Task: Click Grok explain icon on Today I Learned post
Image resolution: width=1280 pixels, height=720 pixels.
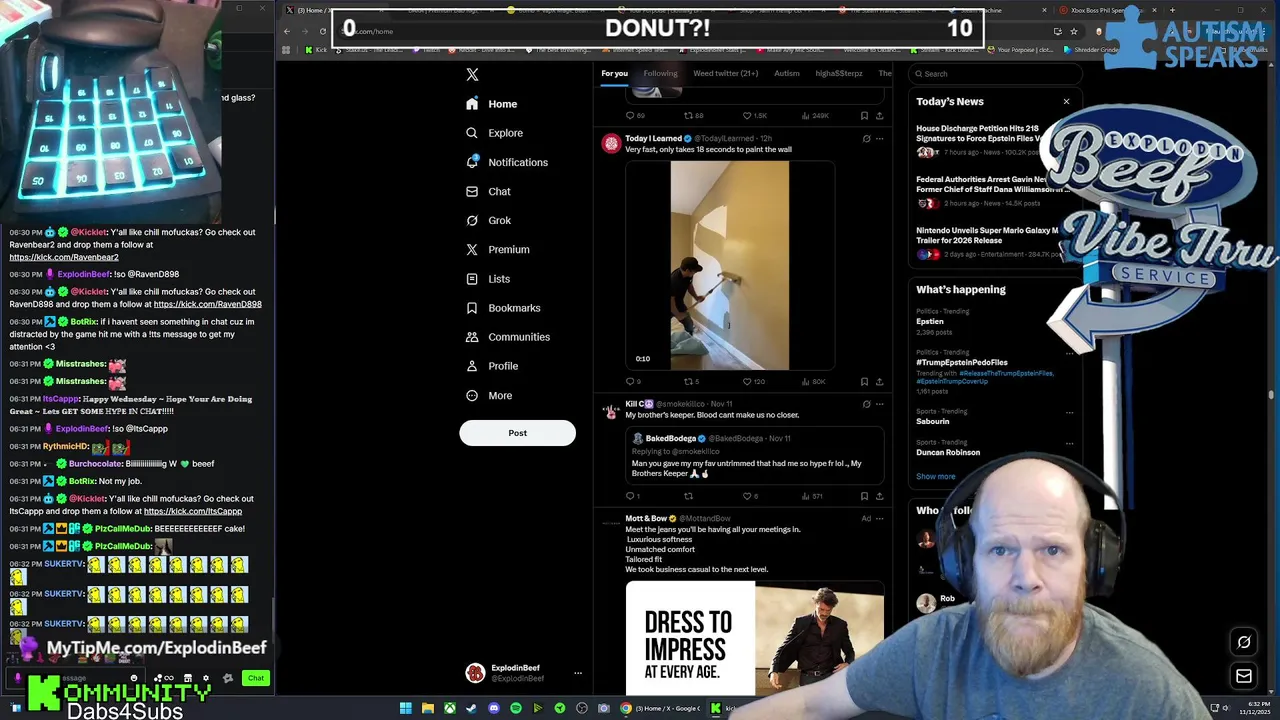Action: (866, 138)
